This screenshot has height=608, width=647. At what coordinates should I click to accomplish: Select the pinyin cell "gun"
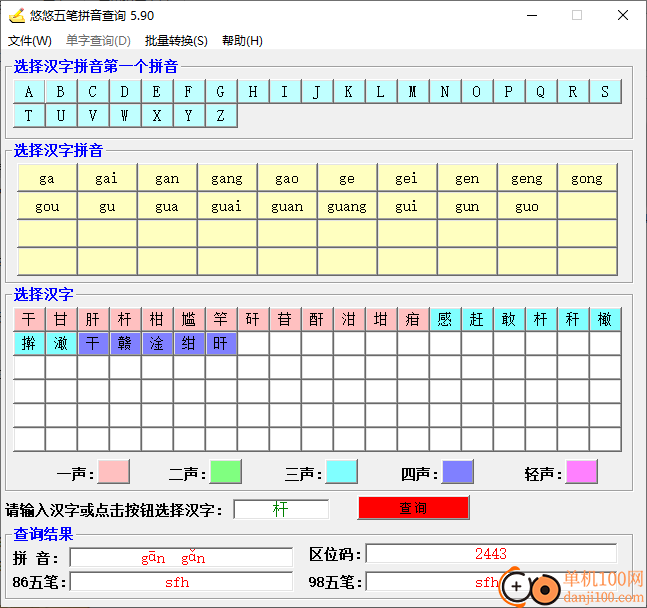(467, 206)
